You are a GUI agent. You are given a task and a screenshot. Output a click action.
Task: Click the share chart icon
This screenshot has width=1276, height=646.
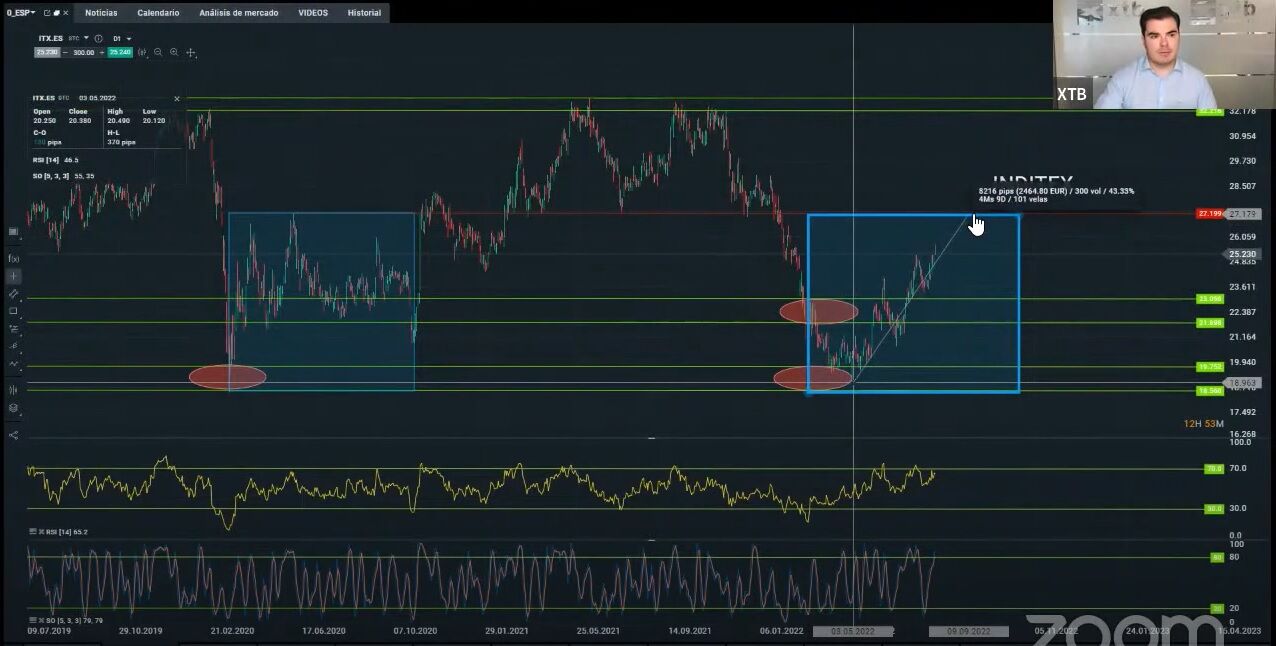pos(13,435)
